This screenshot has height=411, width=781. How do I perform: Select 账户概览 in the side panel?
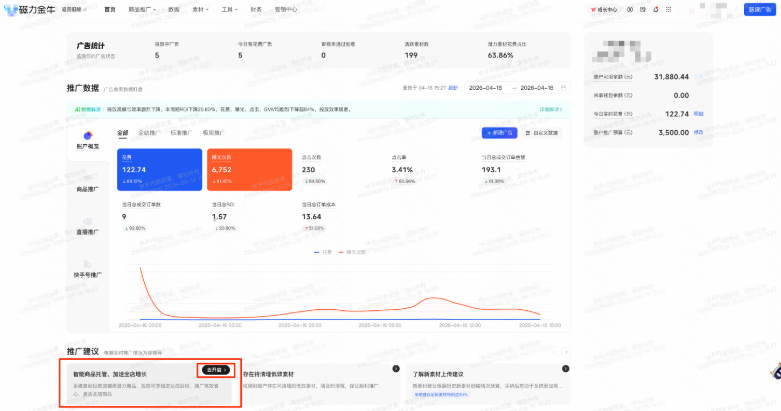(88, 140)
